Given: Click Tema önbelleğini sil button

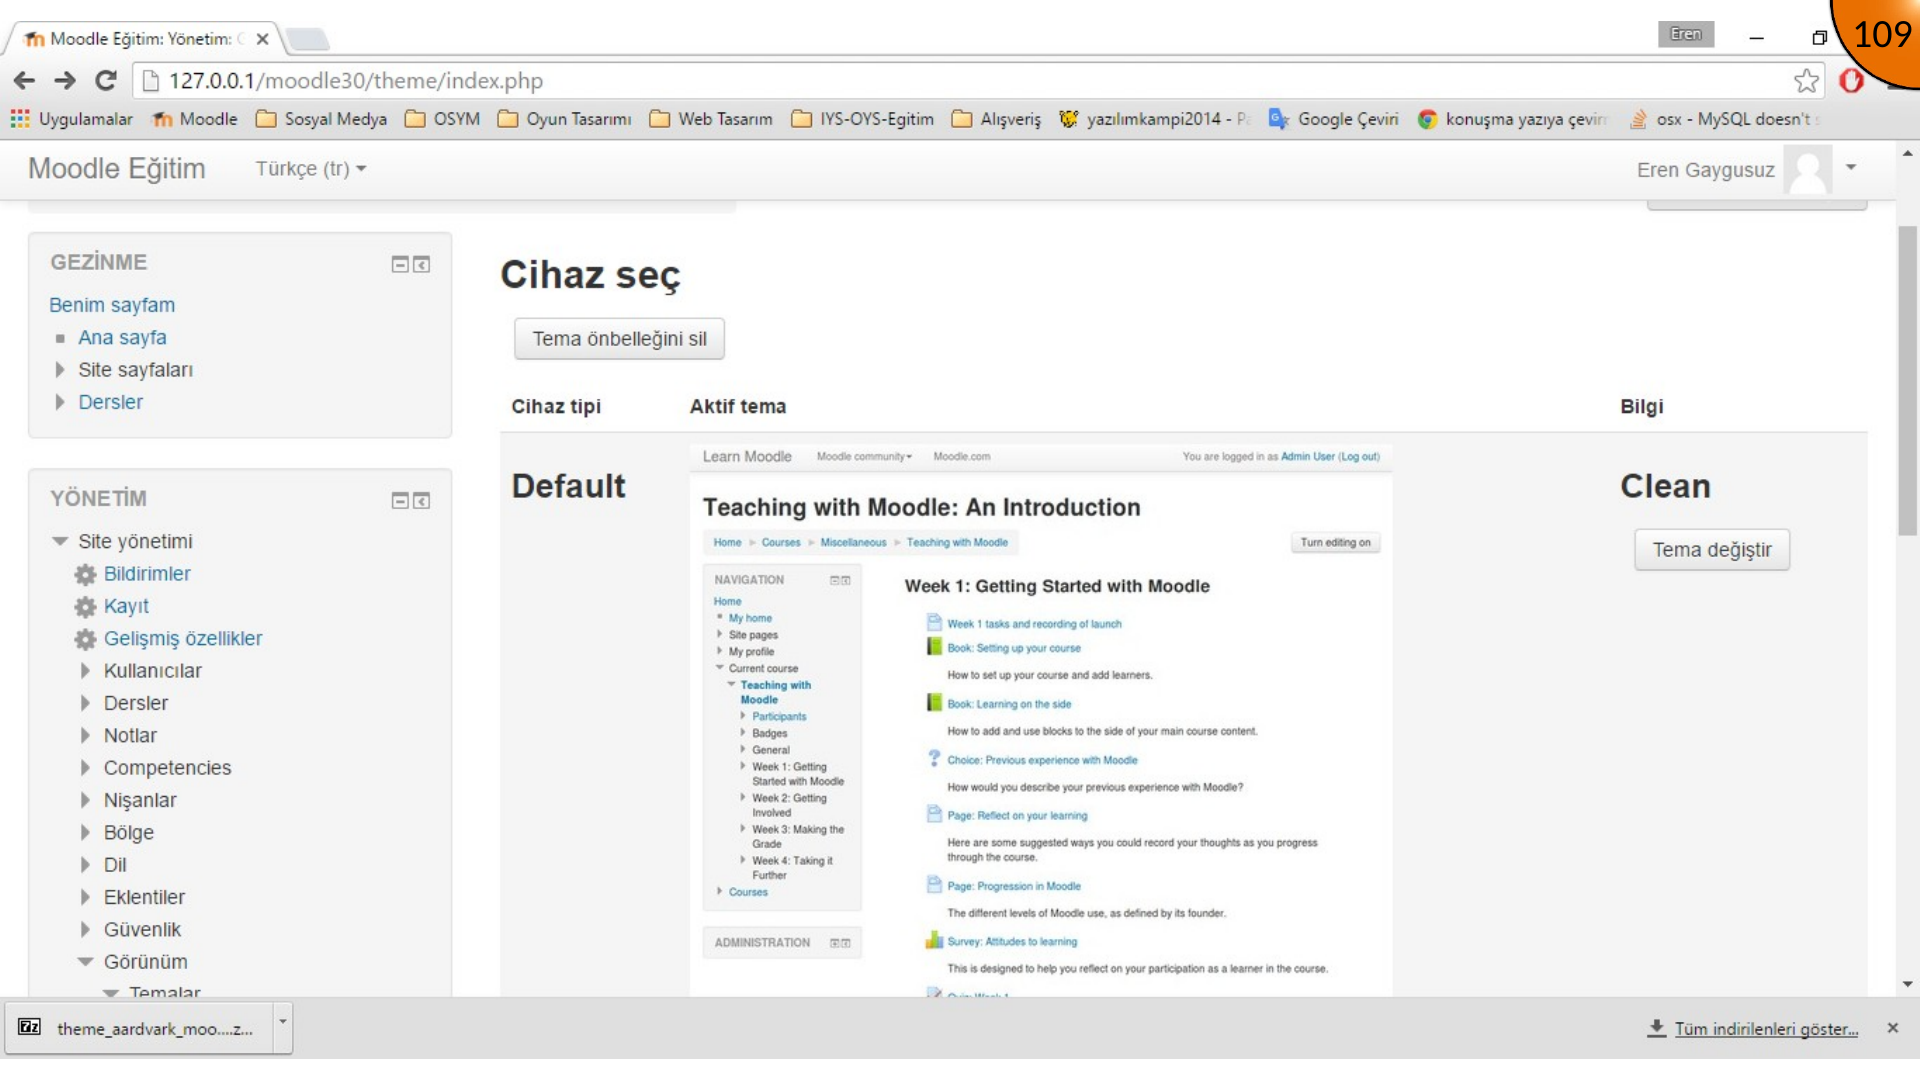Looking at the screenshot, I should tap(619, 339).
